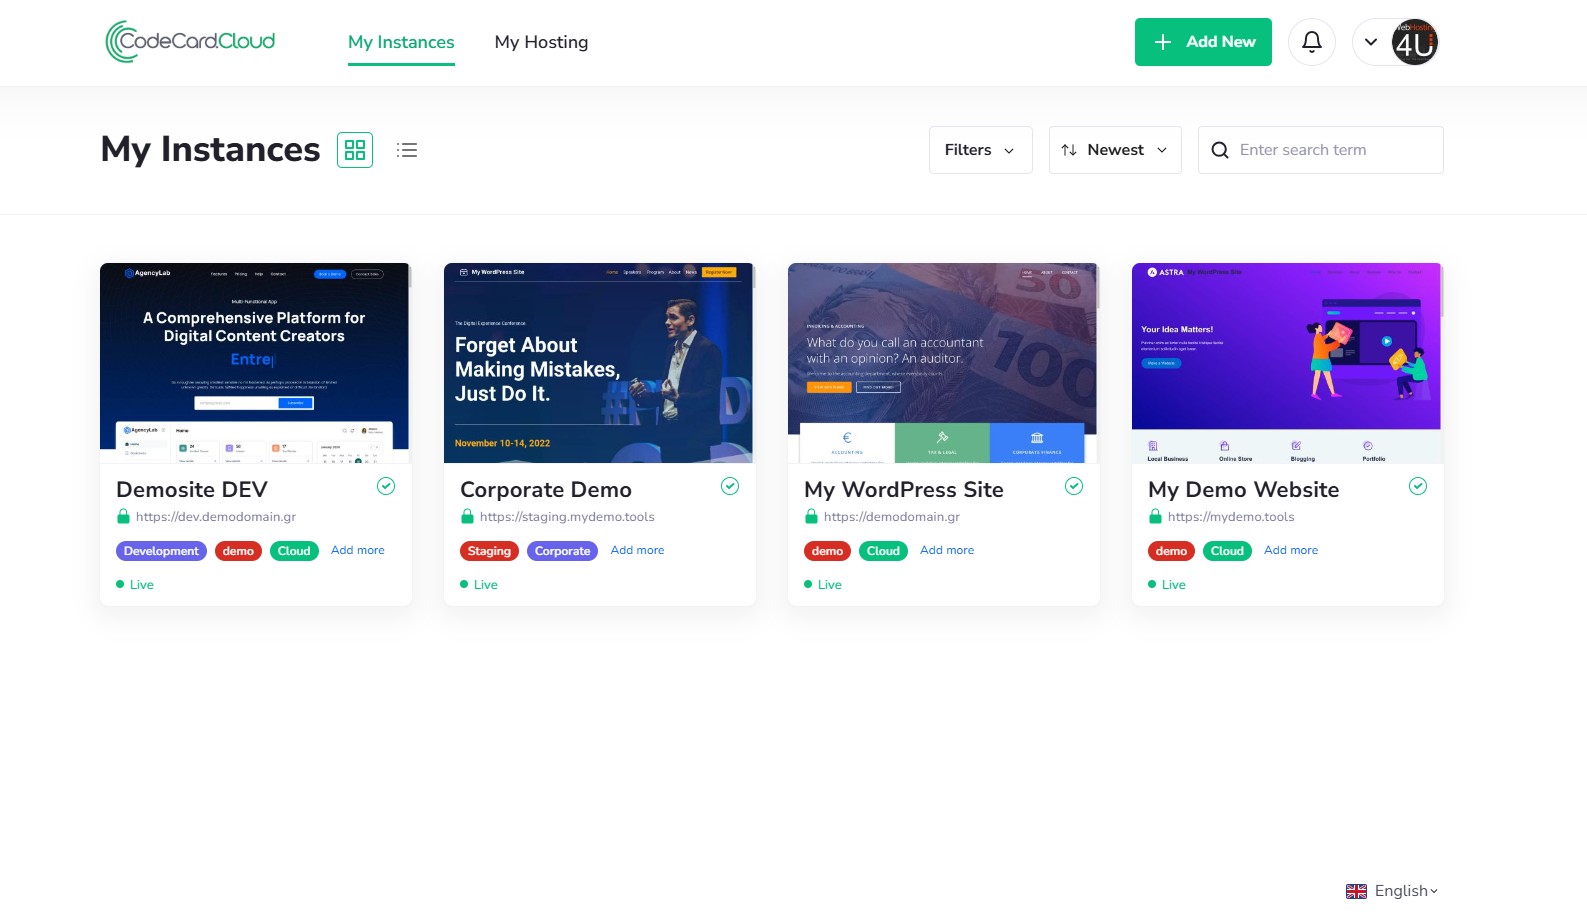The width and height of the screenshot is (1587, 915).
Task: Go to the My Hosting tab
Action: [x=541, y=42]
